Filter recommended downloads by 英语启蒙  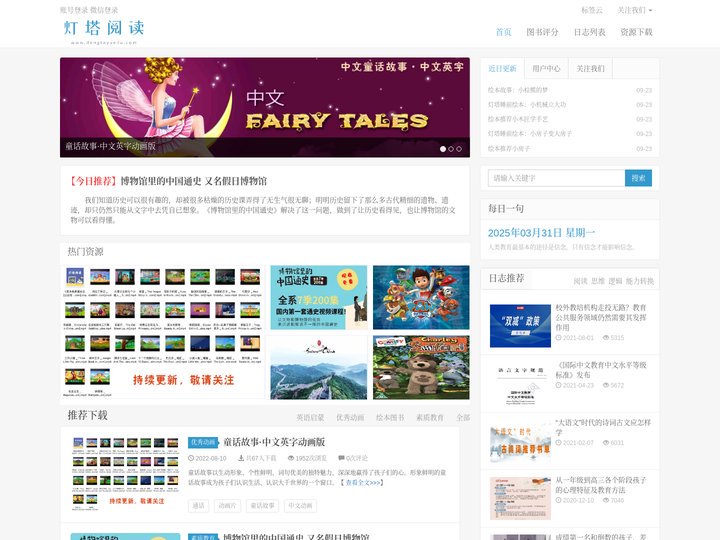(x=310, y=417)
